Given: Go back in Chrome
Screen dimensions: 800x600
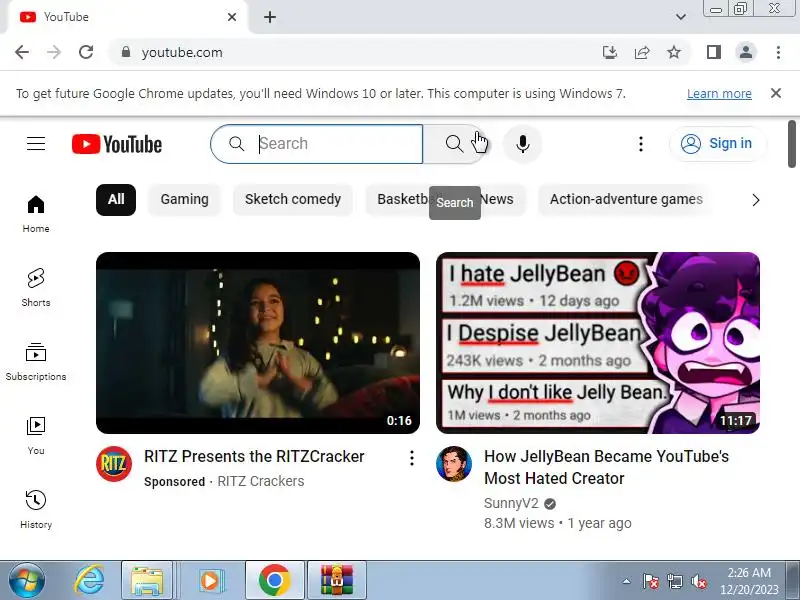Looking at the screenshot, I should [x=22, y=52].
